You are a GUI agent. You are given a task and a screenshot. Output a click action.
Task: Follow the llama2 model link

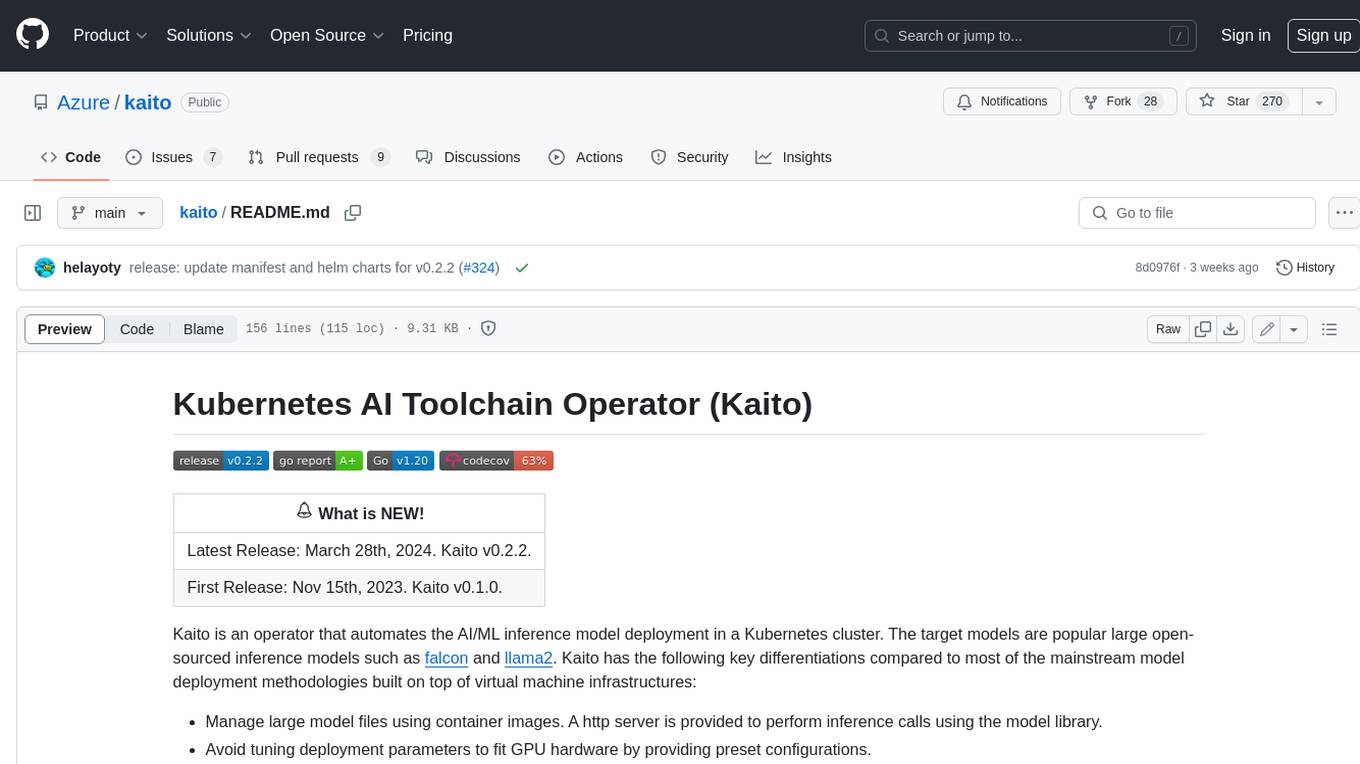(529, 658)
